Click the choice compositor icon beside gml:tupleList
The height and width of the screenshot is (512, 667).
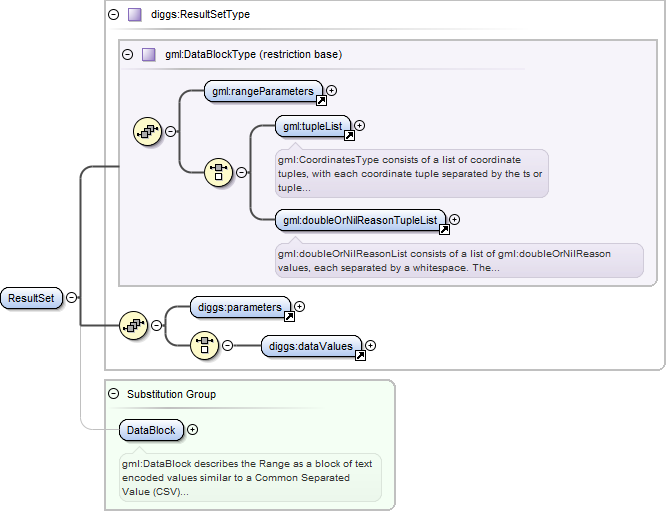coord(219,171)
